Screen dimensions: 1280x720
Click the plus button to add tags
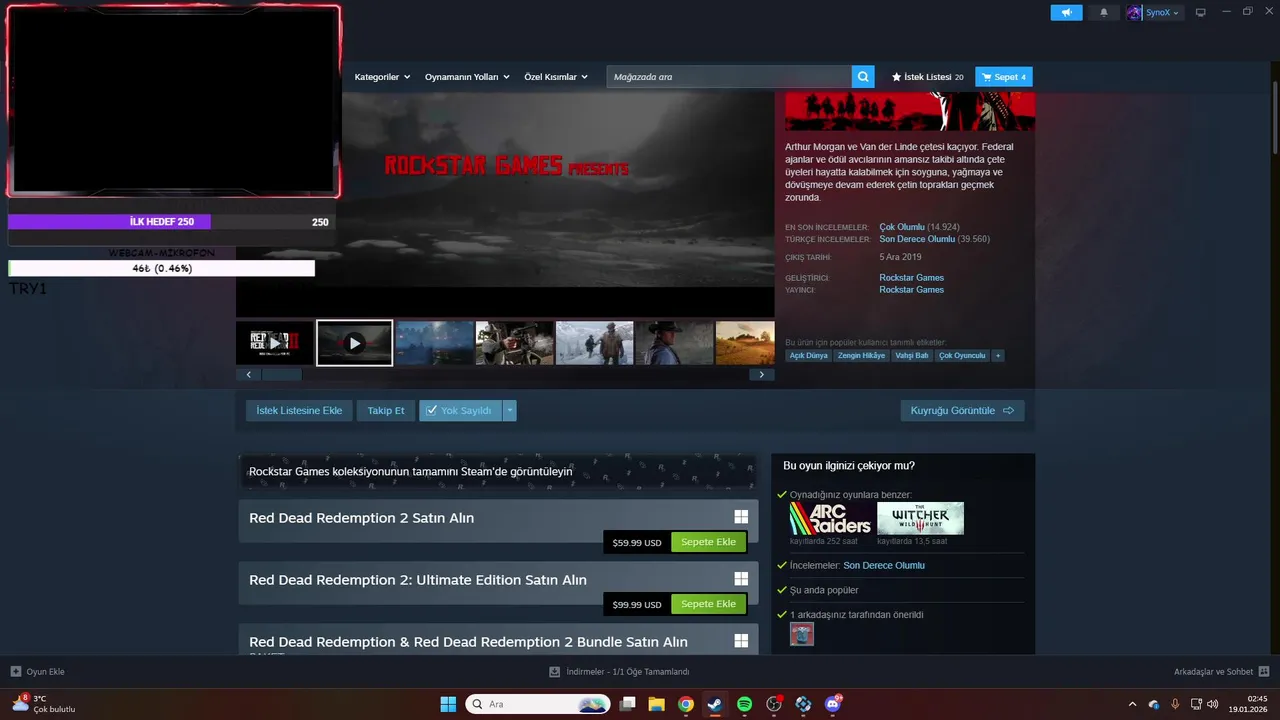(x=997, y=355)
